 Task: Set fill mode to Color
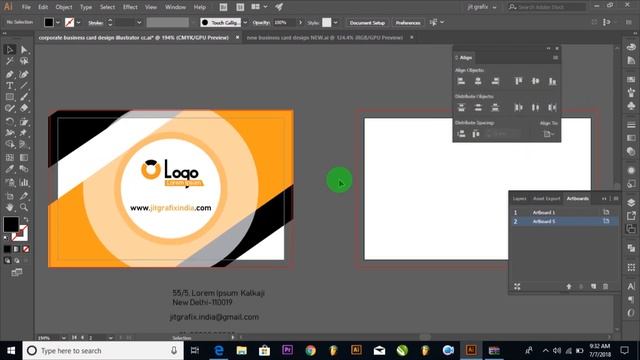tap(7, 249)
